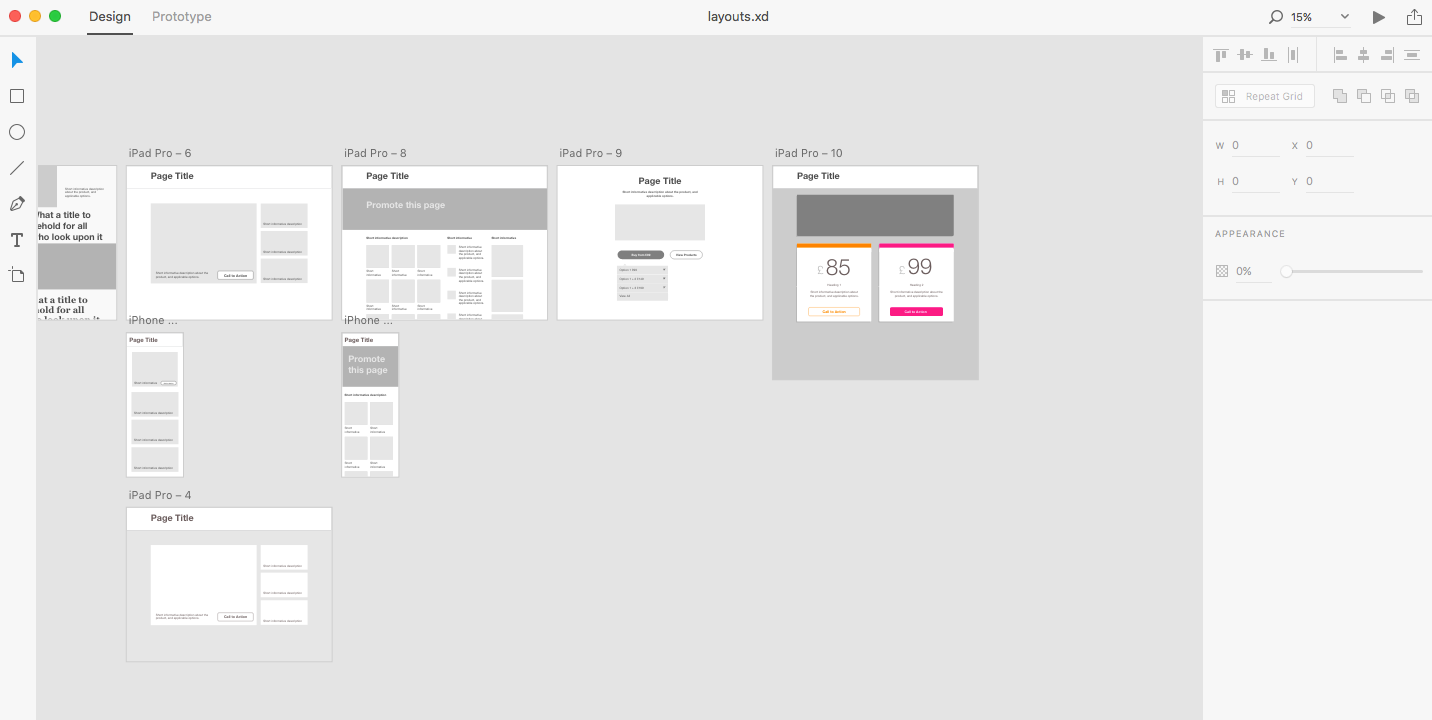Click the share icon
The image size is (1432, 720).
[1414, 17]
